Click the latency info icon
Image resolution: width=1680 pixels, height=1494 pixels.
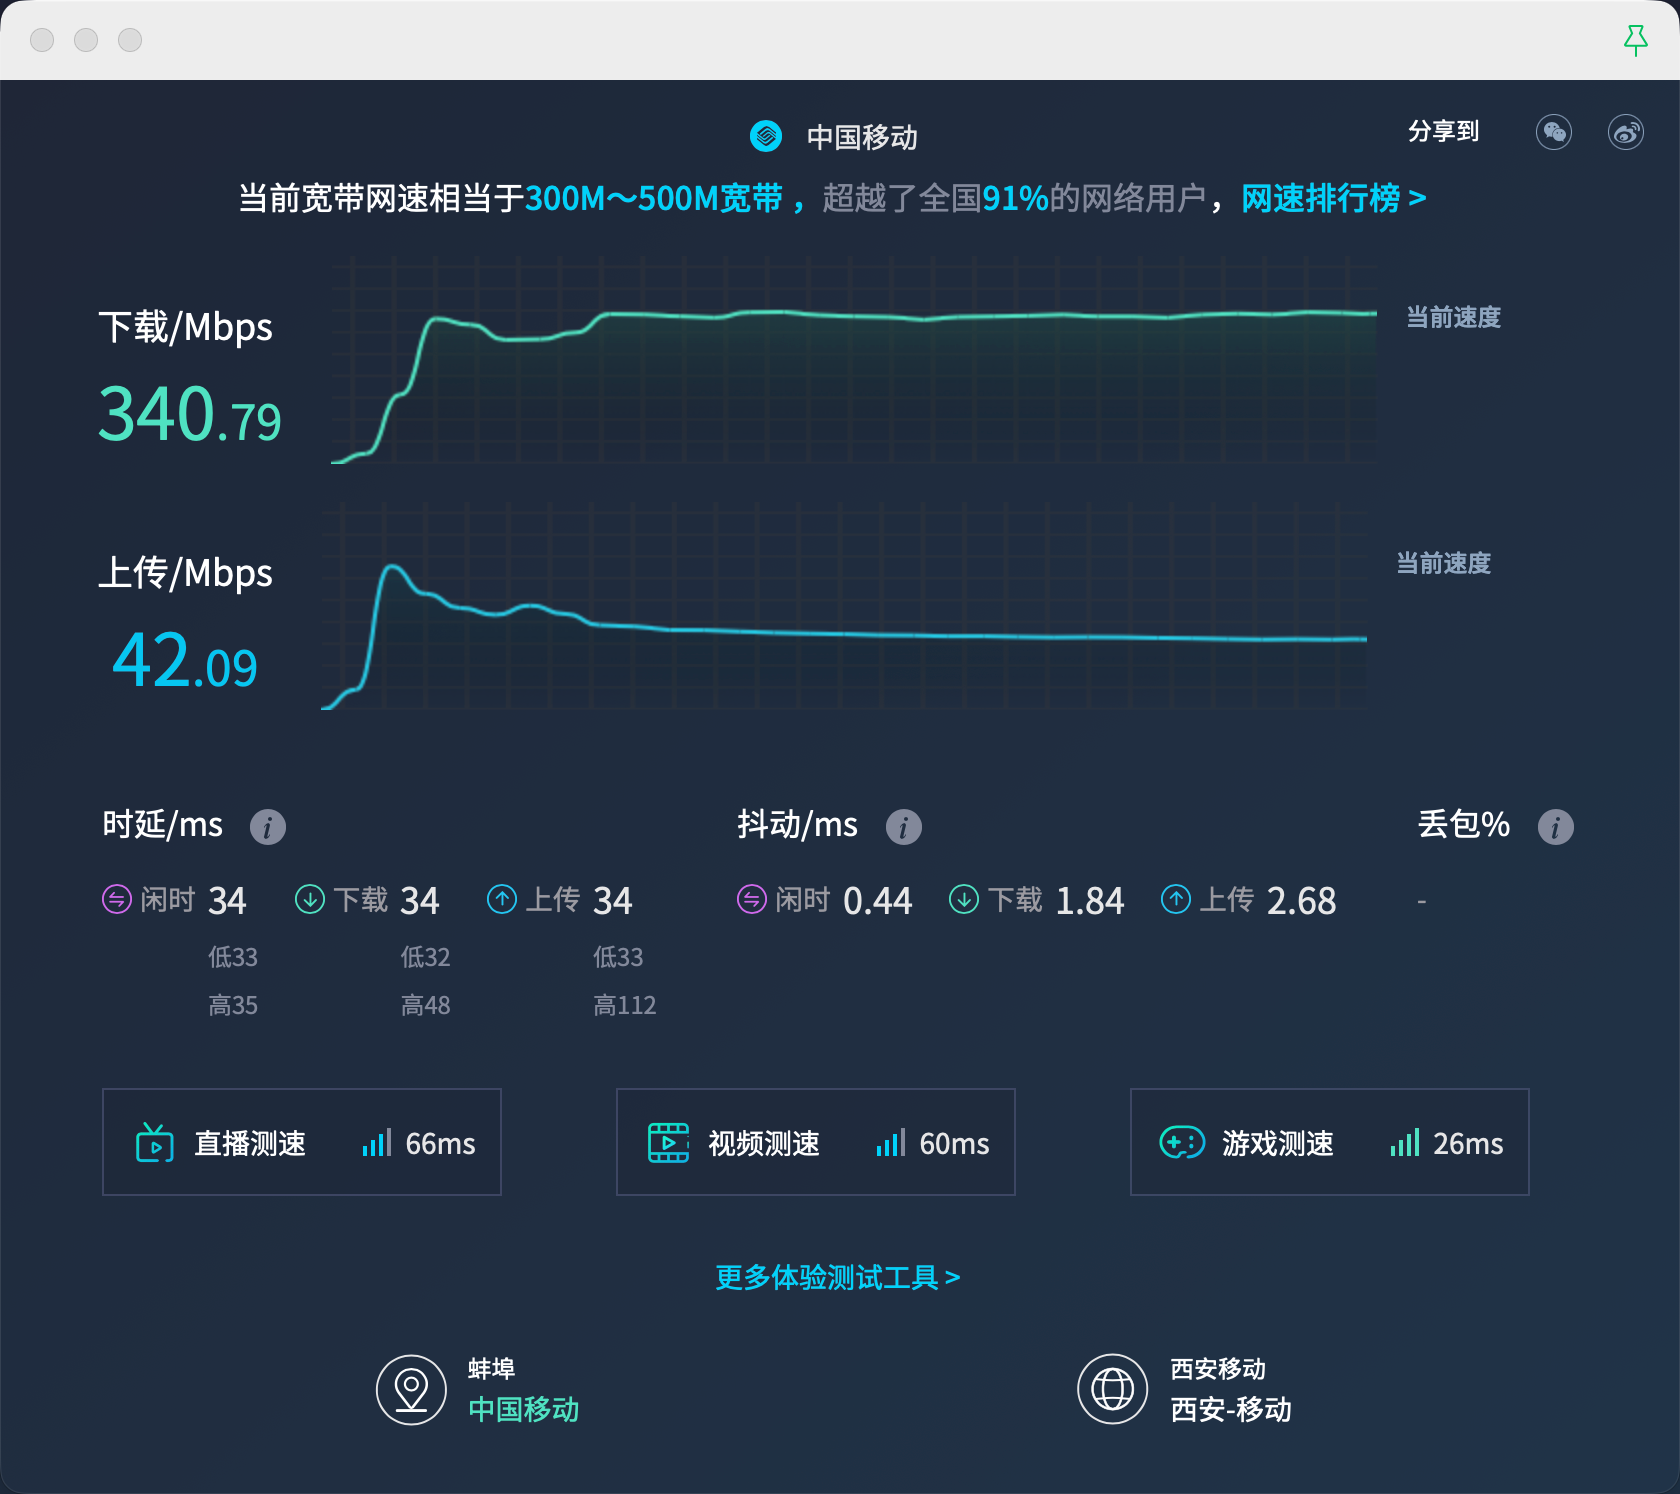(x=267, y=827)
